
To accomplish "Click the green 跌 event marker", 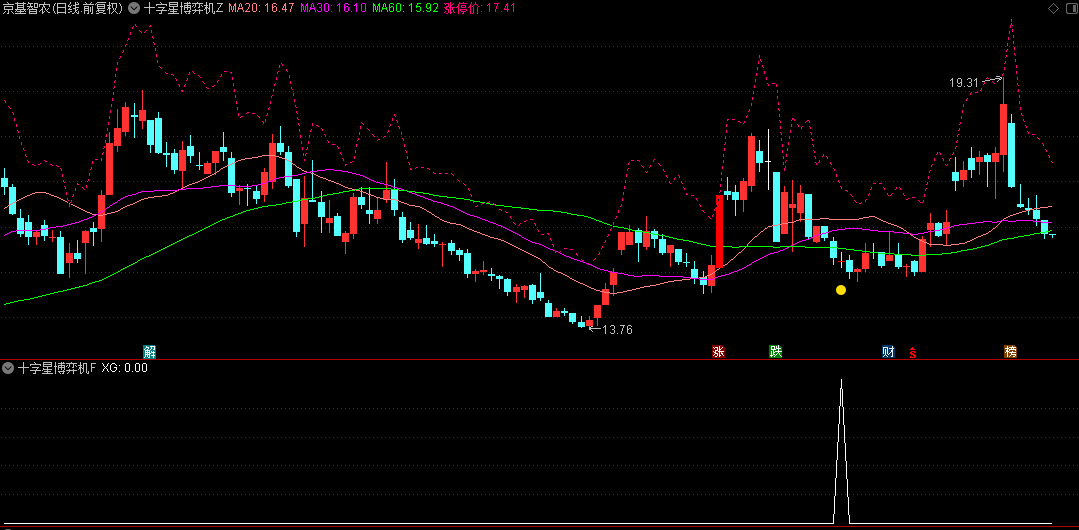I will (x=776, y=352).
